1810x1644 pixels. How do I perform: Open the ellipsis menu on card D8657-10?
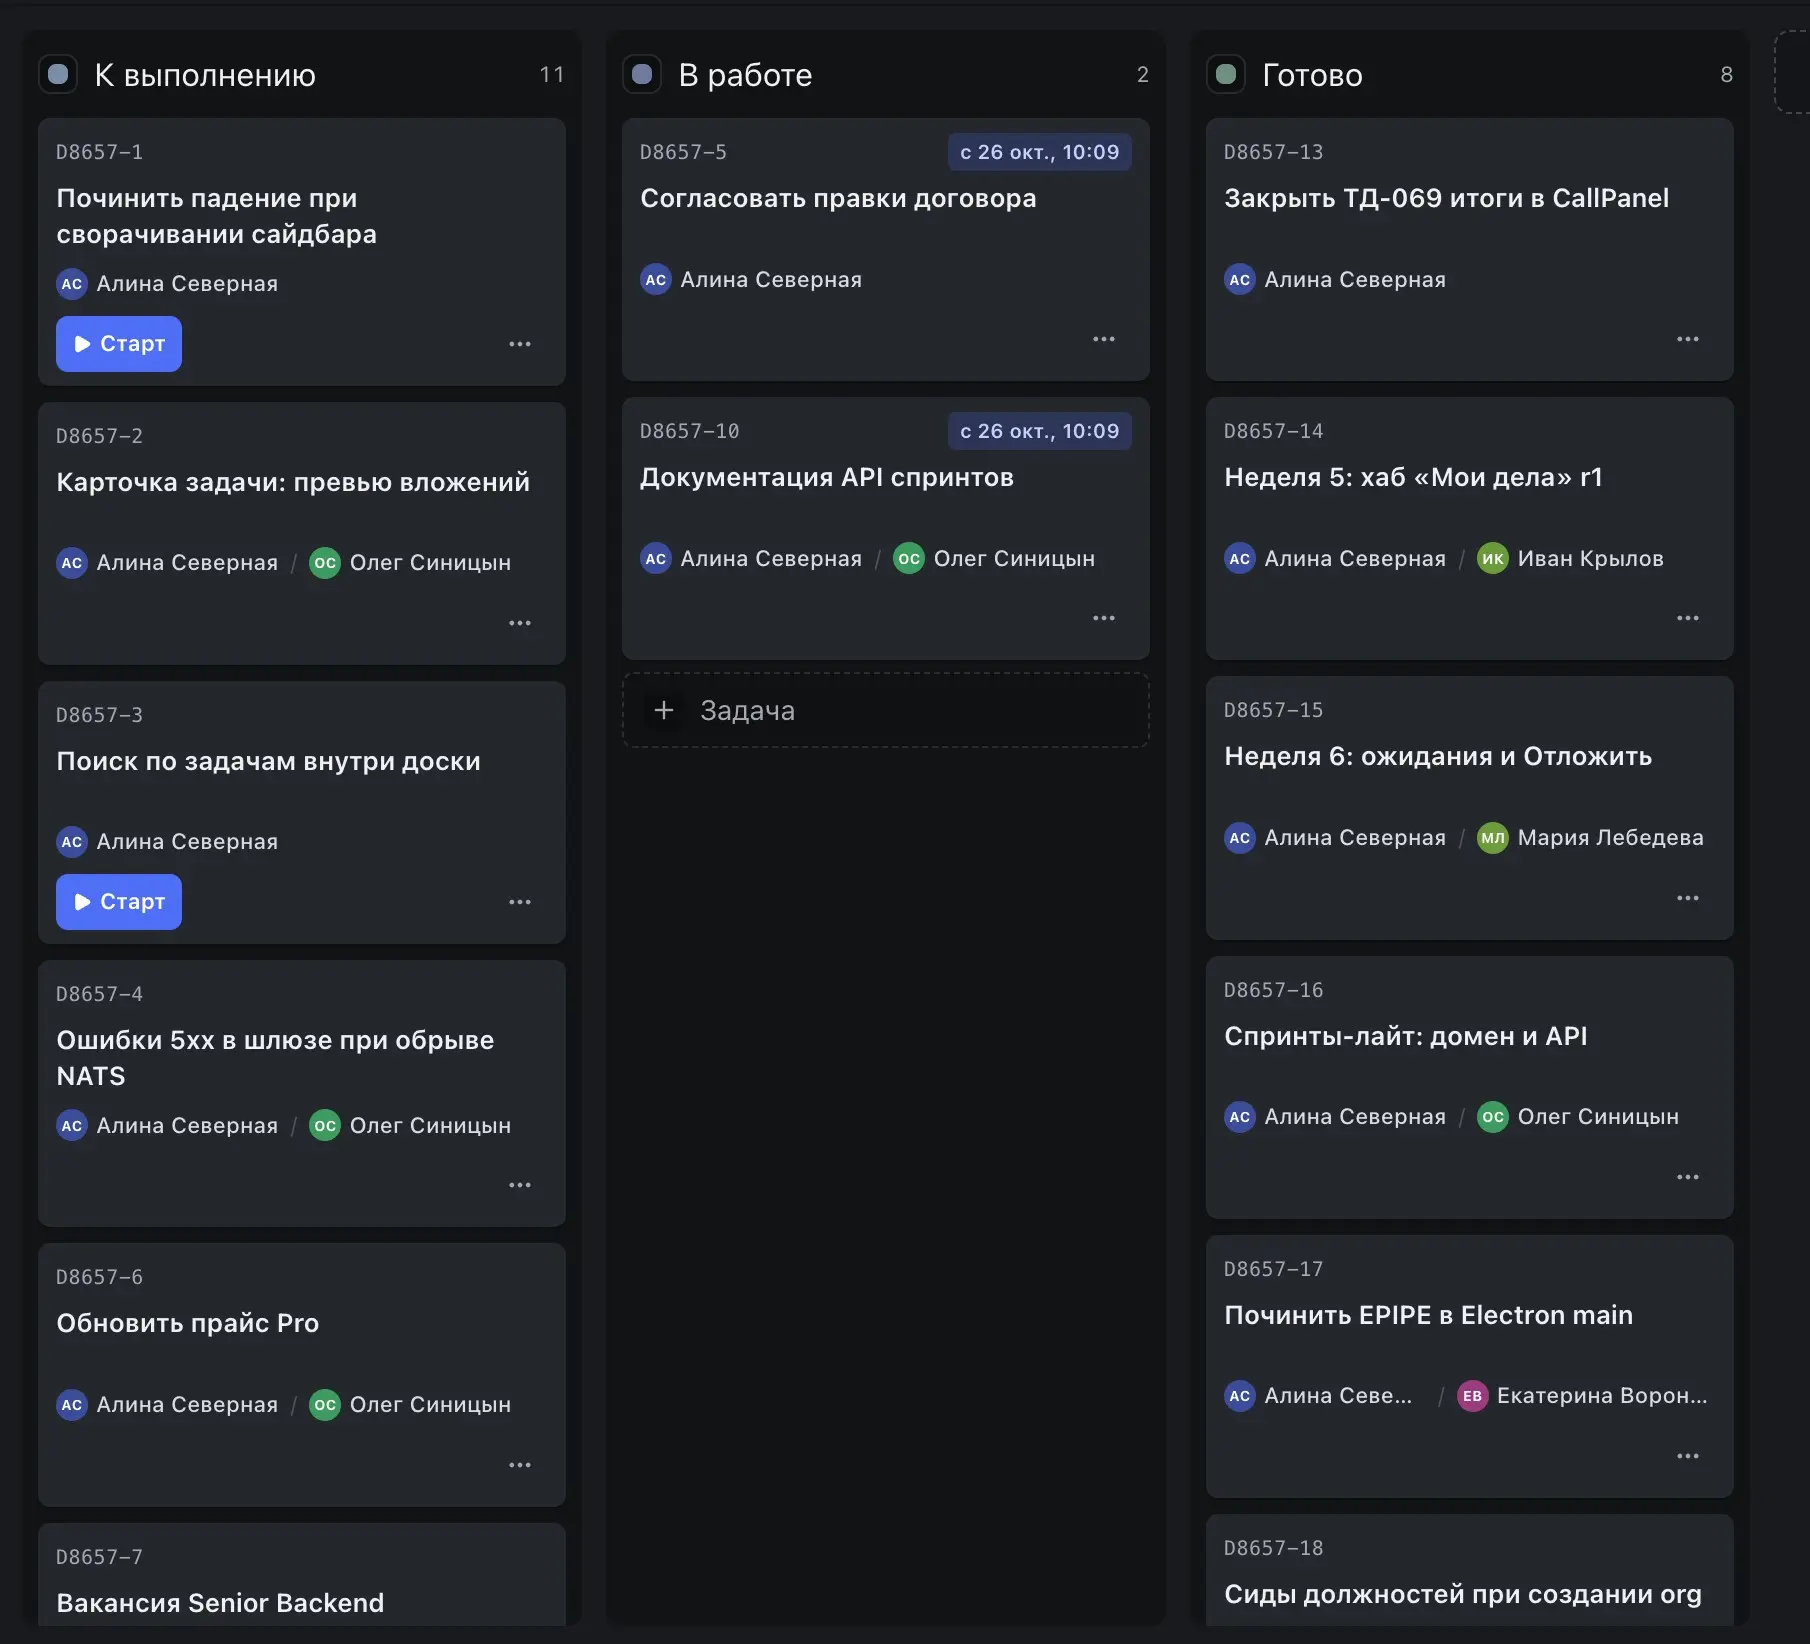[x=1104, y=618]
